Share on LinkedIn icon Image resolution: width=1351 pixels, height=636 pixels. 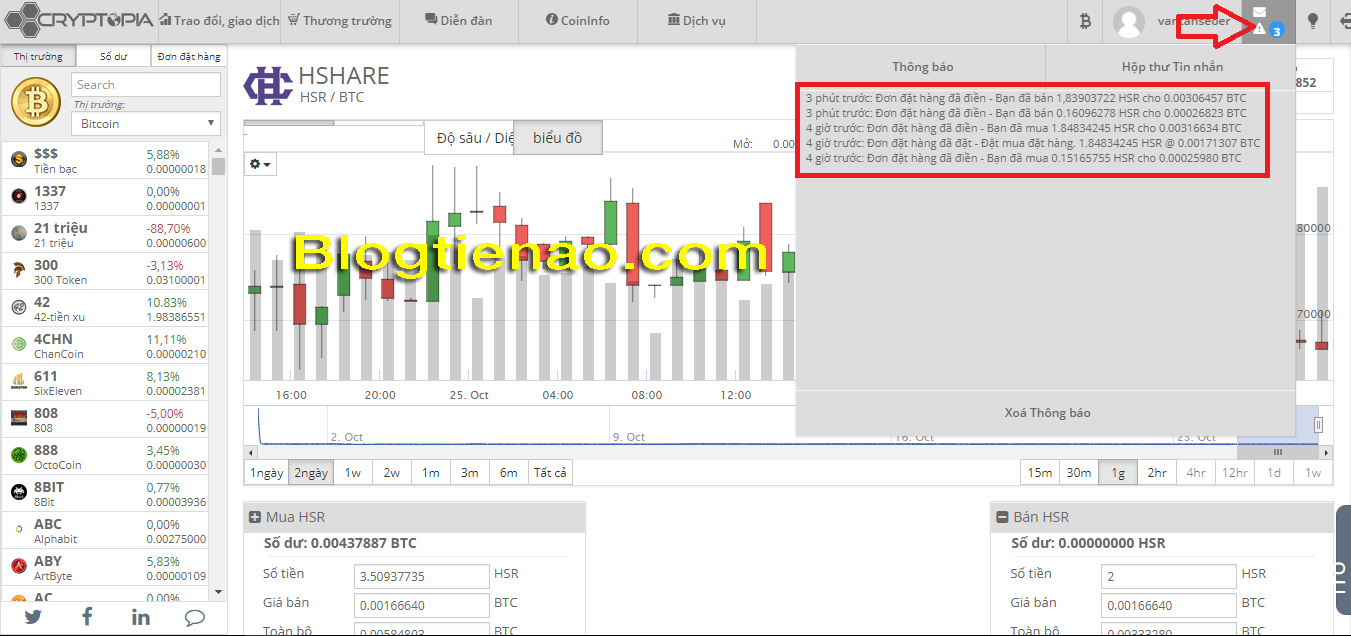(x=141, y=617)
